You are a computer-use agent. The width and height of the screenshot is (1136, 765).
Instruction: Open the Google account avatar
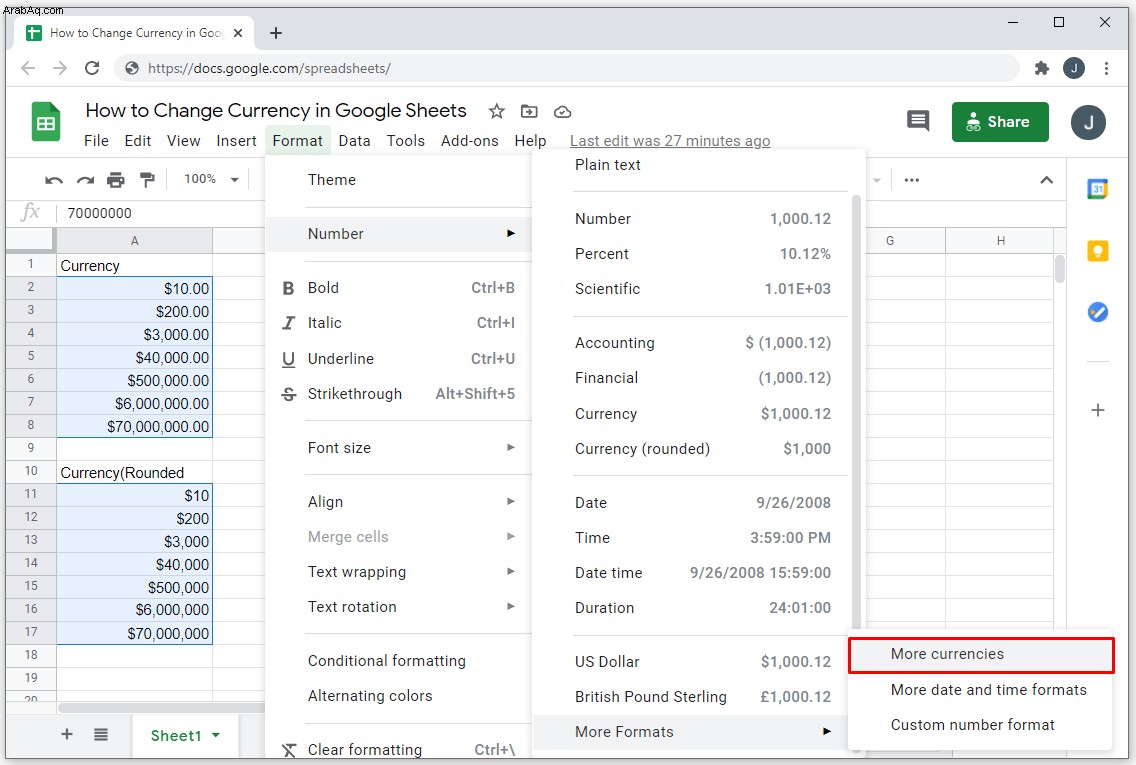pos(1088,122)
